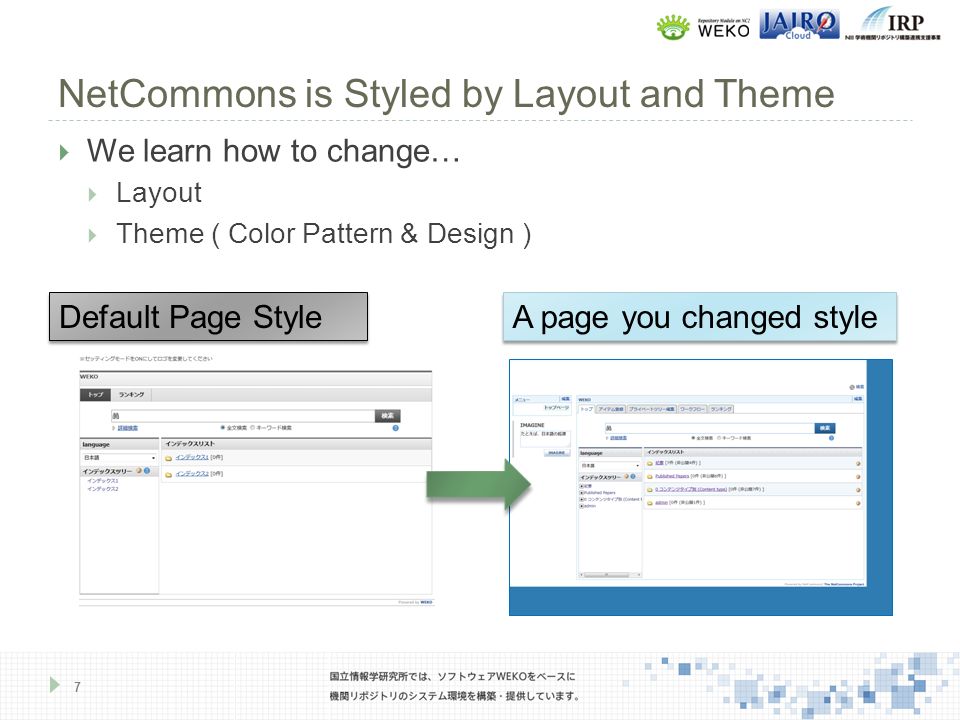Click 編集 link in WEKO block header of changed page
Viewport: 960px width, 720px height.
(x=858, y=399)
